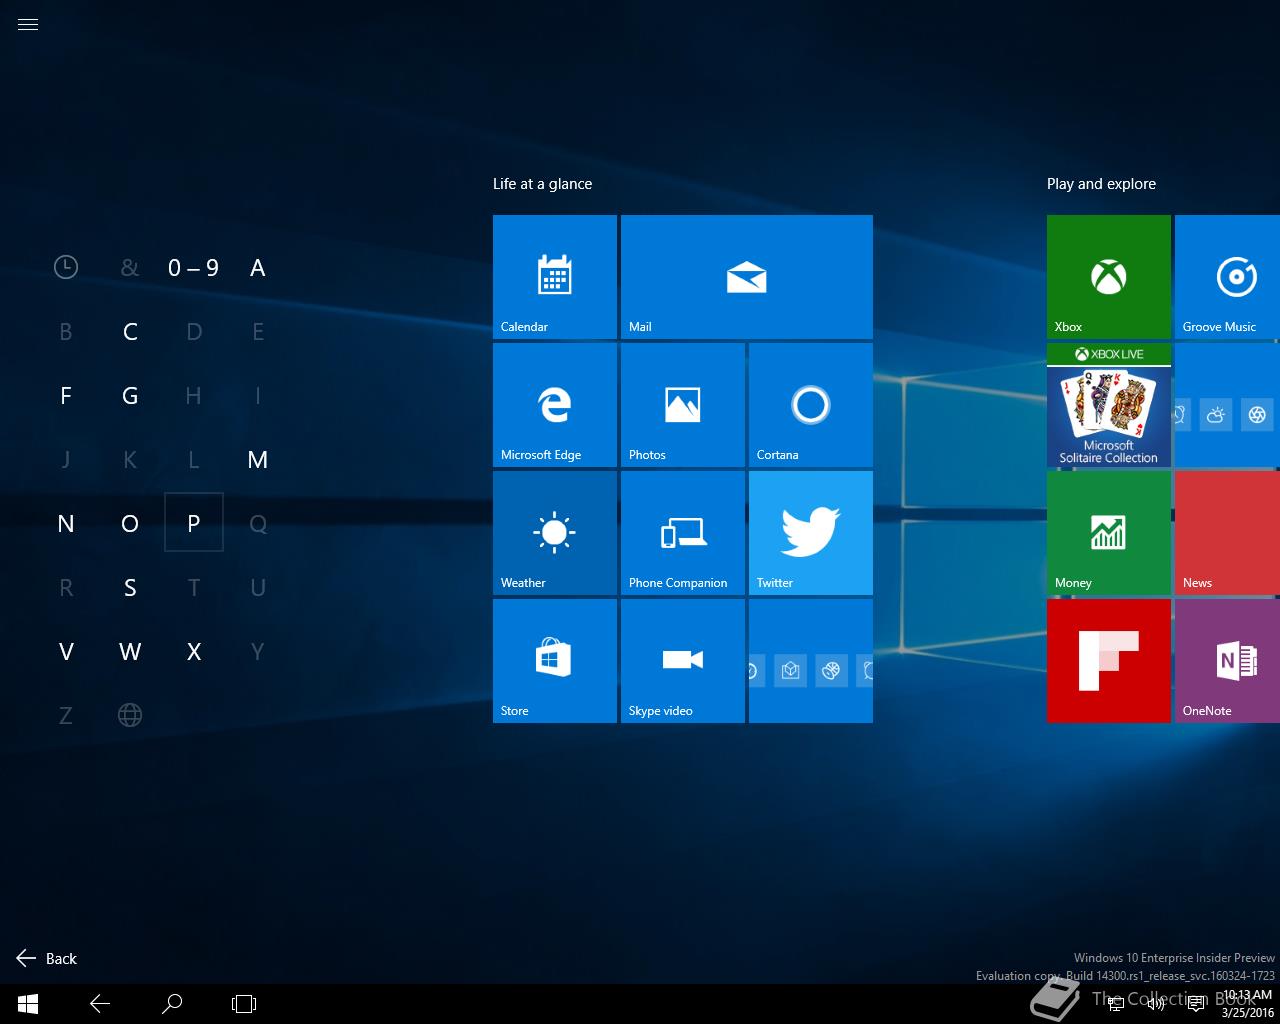Jump to apps starting with X
The image size is (1280, 1024).
[194, 651]
